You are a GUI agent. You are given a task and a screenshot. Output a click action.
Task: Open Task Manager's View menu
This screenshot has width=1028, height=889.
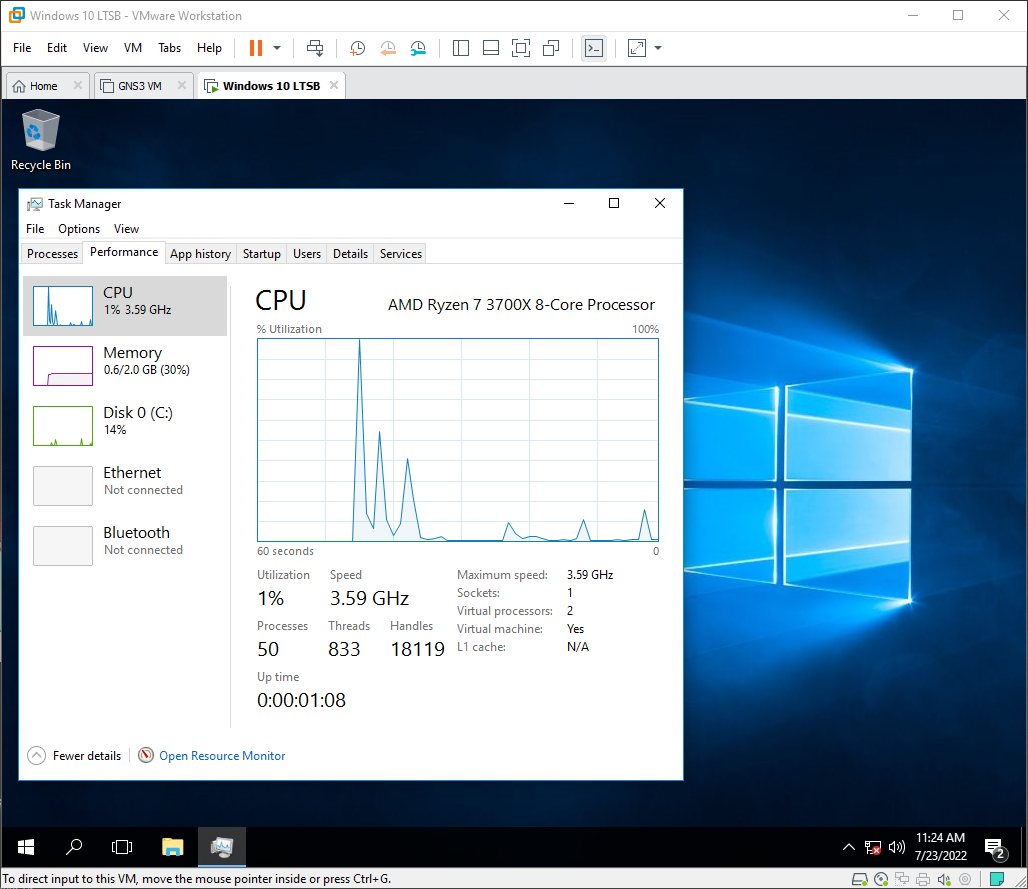click(x=127, y=229)
